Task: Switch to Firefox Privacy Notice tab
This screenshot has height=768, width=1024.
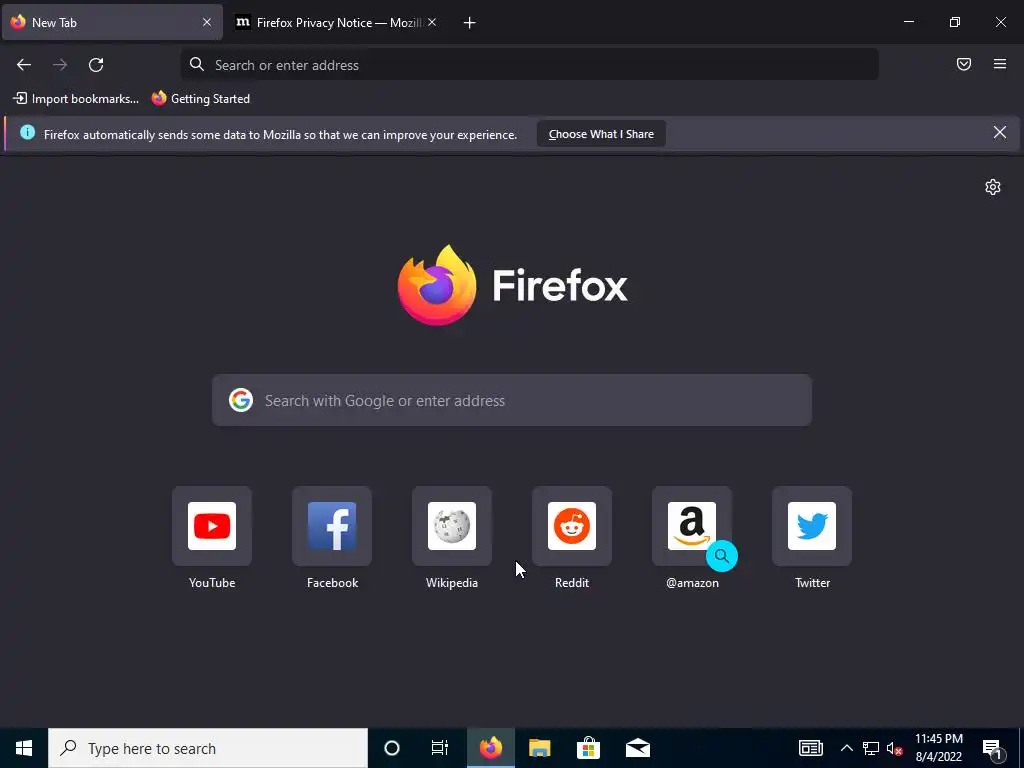Action: tap(336, 23)
